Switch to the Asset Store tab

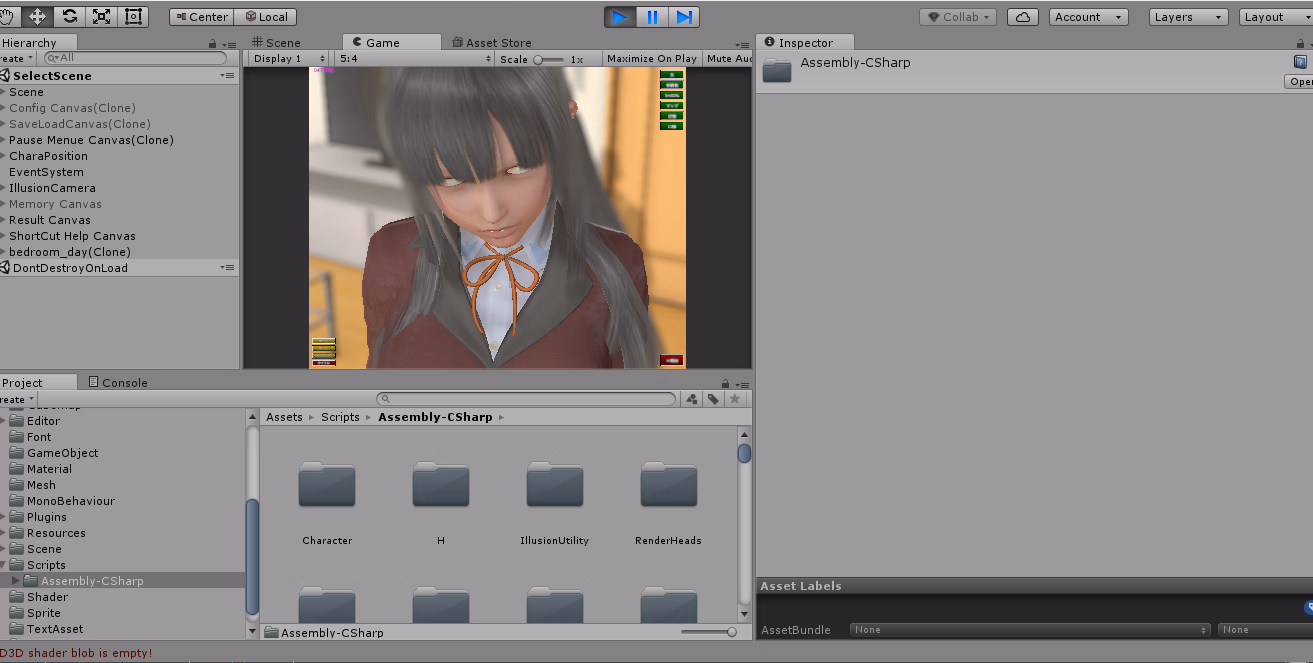(x=491, y=43)
